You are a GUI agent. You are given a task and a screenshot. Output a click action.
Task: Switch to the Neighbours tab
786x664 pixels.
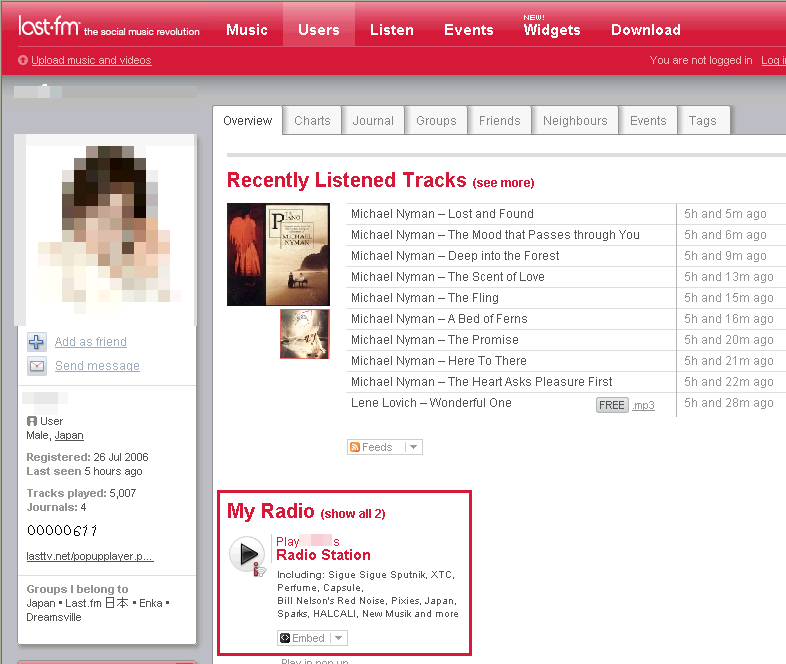[x=575, y=121]
